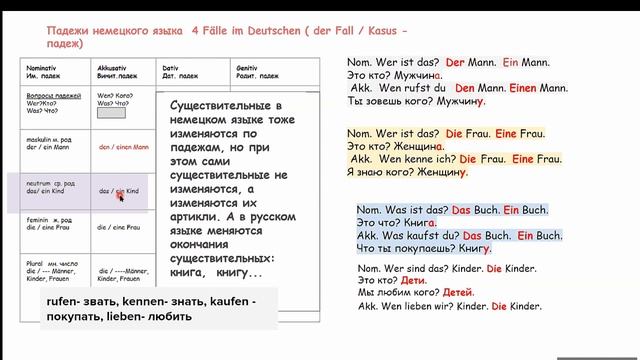
Task: Click the line "Это кто? Мужчина."
Action: [395, 76]
